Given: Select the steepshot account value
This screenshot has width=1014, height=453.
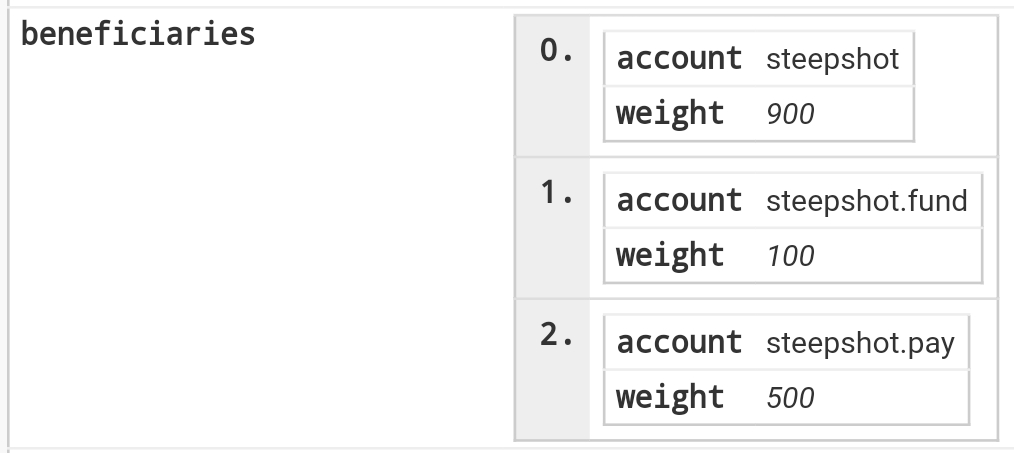Looking at the screenshot, I should [832, 59].
